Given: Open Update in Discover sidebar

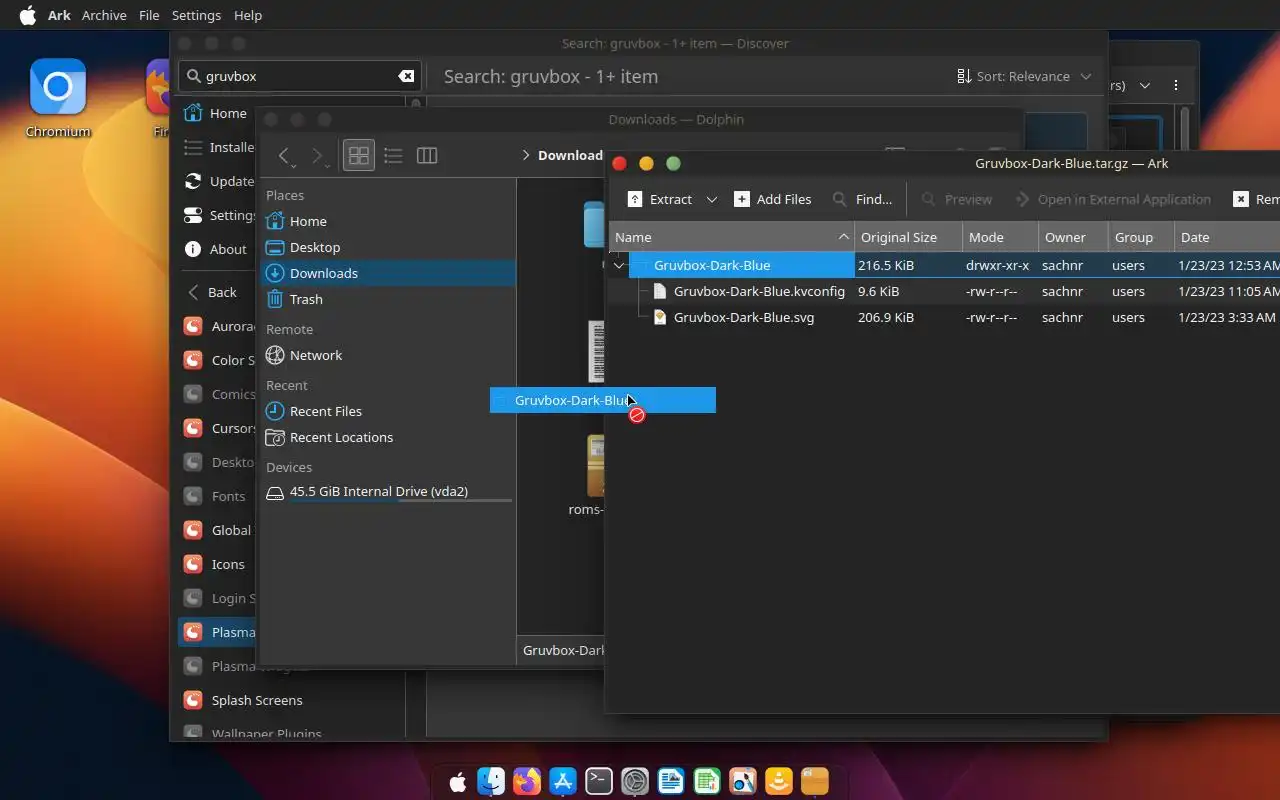Looking at the screenshot, I should (218, 181).
